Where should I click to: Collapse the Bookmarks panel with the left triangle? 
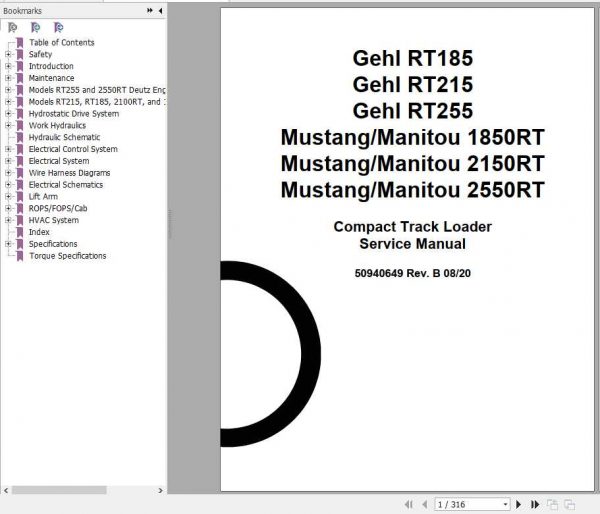(160, 11)
